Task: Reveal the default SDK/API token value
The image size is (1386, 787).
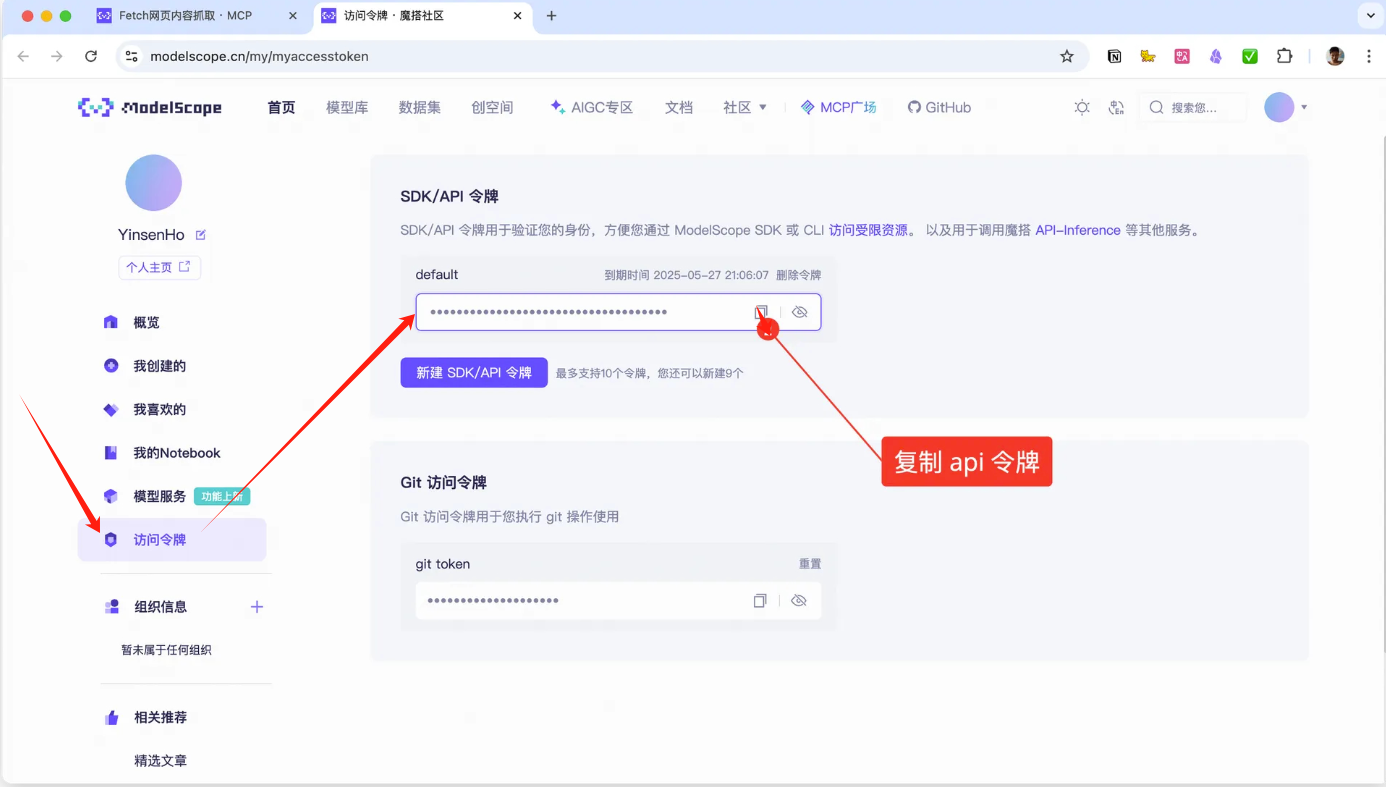Action: (x=799, y=312)
